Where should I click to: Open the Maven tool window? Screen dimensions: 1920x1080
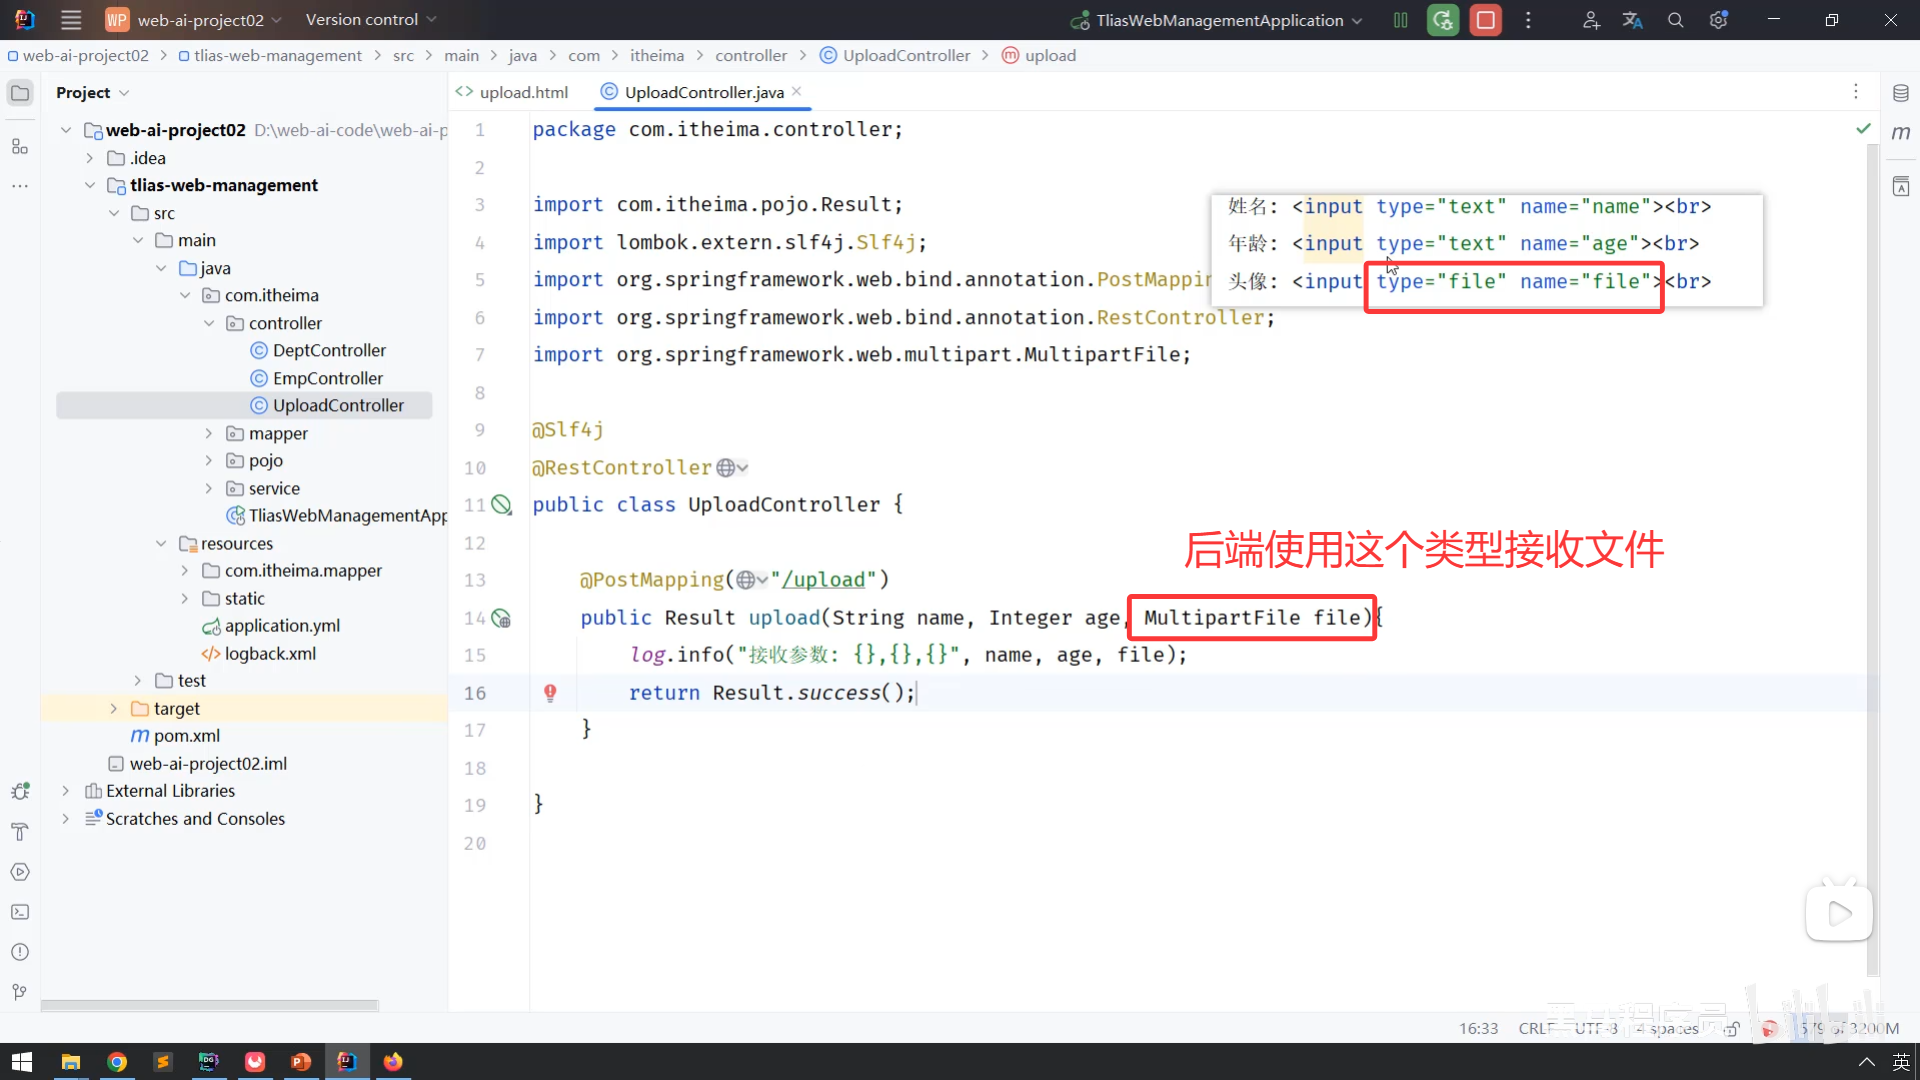[1900, 133]
